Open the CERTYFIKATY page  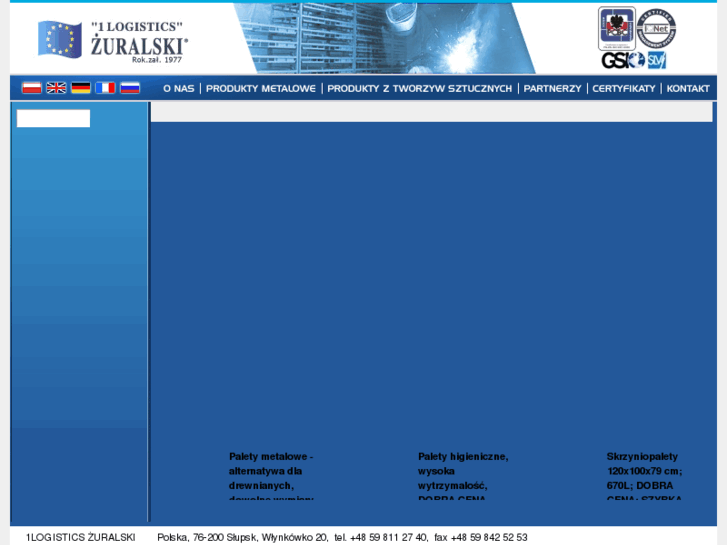pos(624,89)
